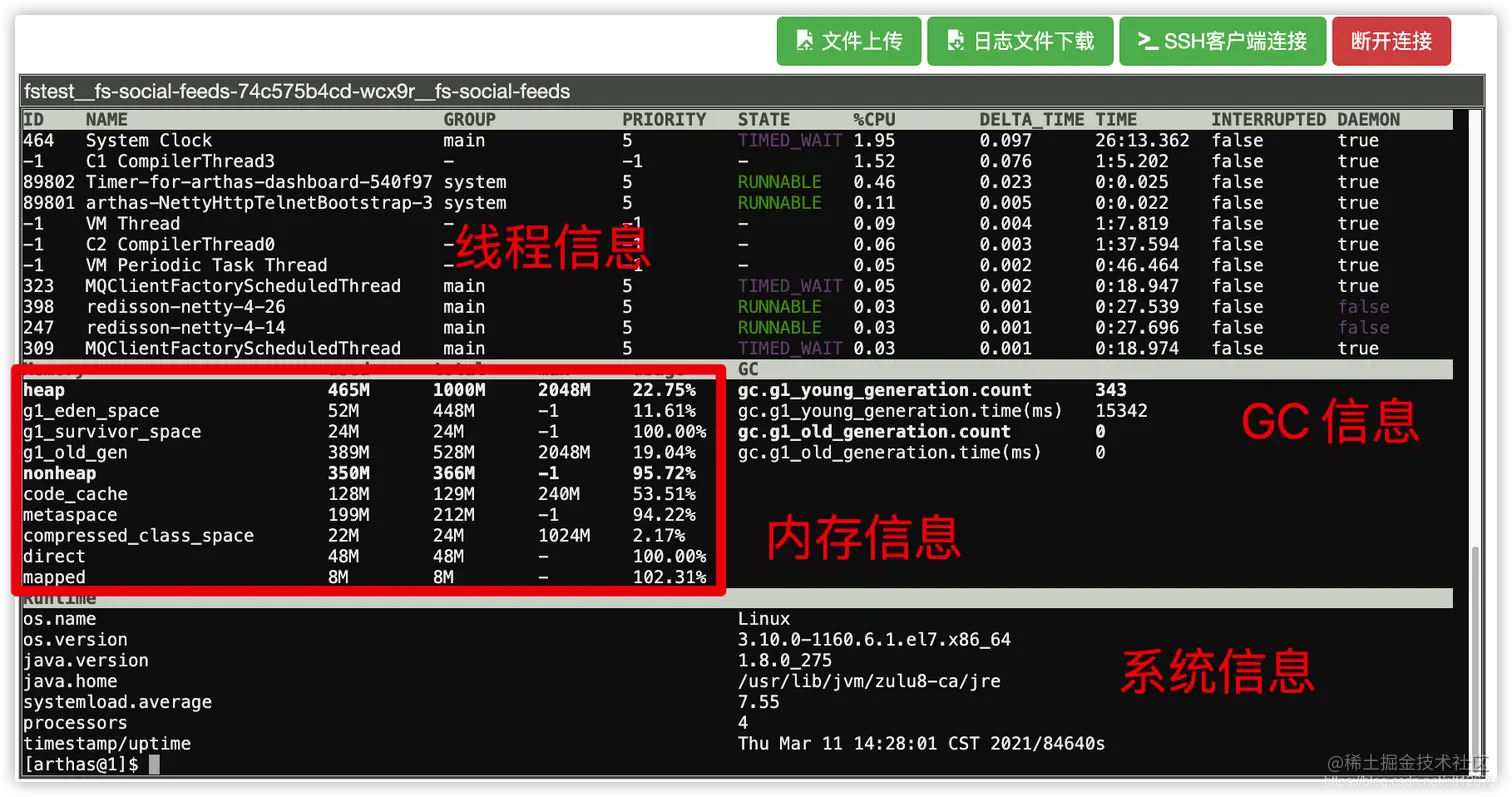Image resolution: width=1512 pixels, height=797 pixels.
Task: Click the os.version value 3.10.0-1160.6.1.el7.x86_64
Action: pos(875,640)
